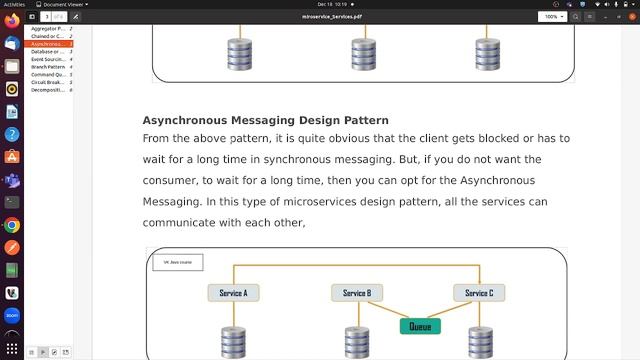Open Google Chrome from the dock
This screenshot has width=640, height=360.
coord(12,225)
